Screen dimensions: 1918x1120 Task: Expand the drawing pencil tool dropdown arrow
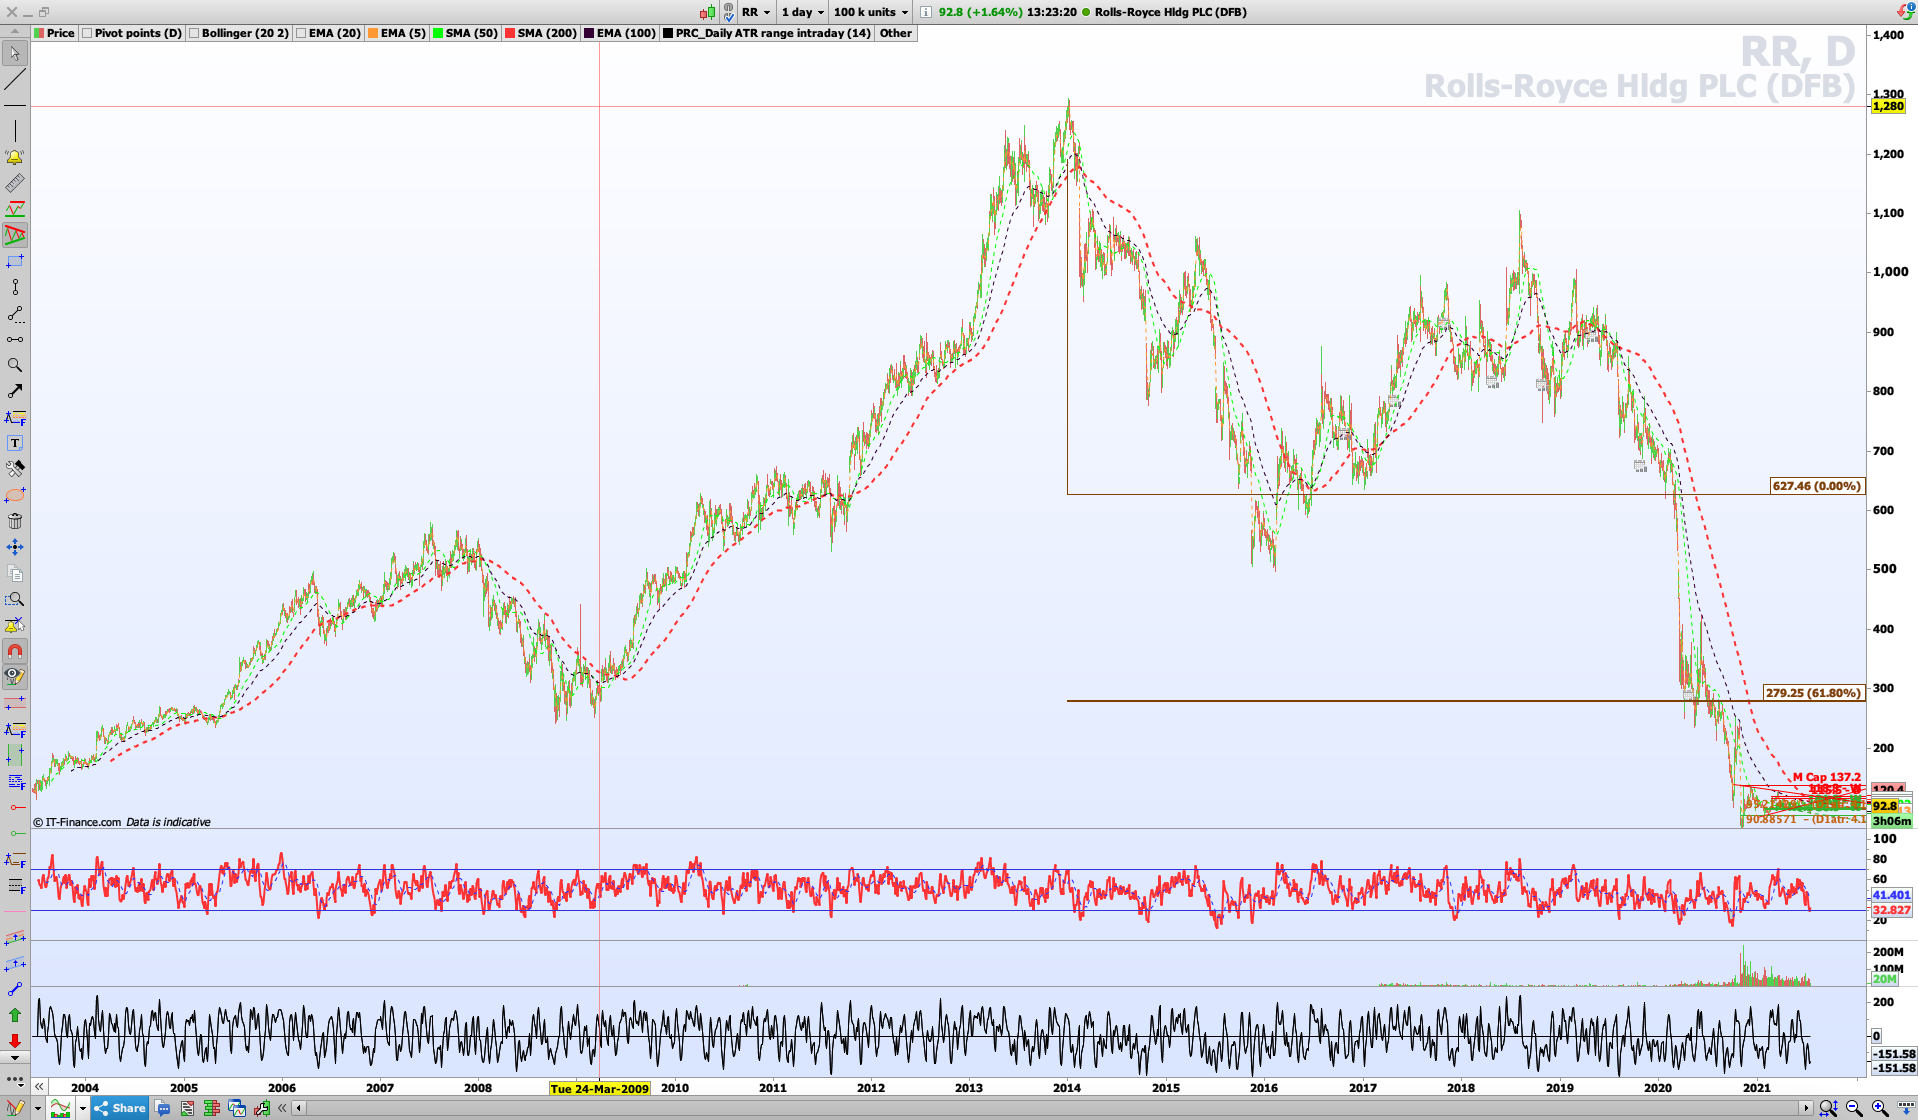tap(38, 1108)
